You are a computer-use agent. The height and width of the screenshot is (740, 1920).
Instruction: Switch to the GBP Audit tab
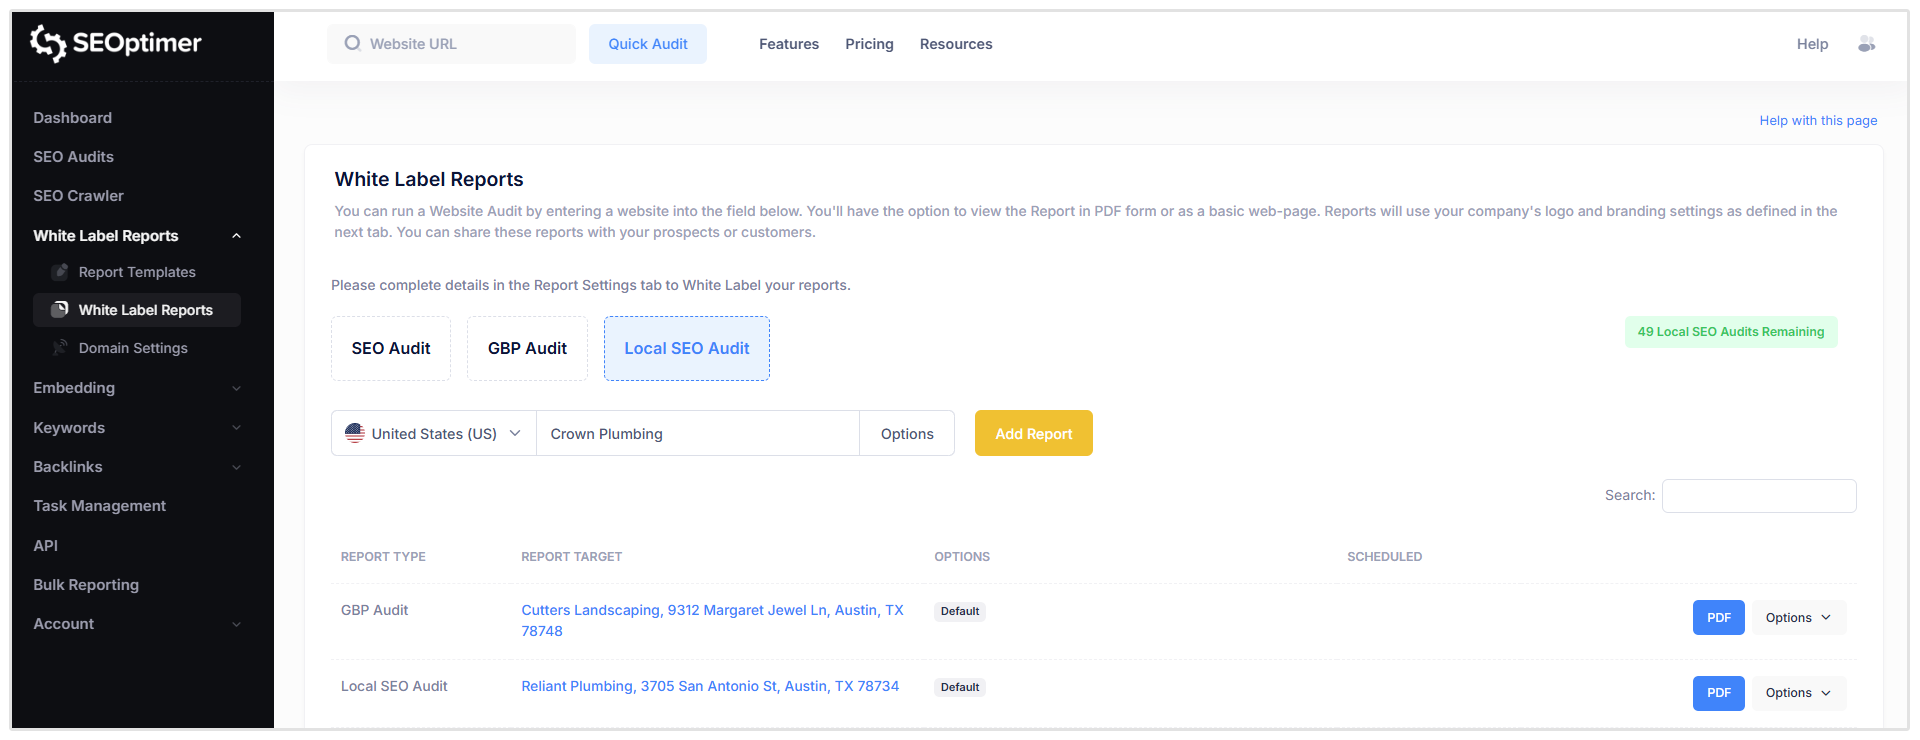pos(527,348)
